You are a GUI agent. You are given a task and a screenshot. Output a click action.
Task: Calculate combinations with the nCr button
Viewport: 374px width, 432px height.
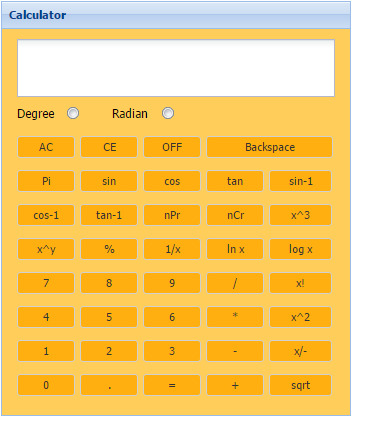(235, 215)
